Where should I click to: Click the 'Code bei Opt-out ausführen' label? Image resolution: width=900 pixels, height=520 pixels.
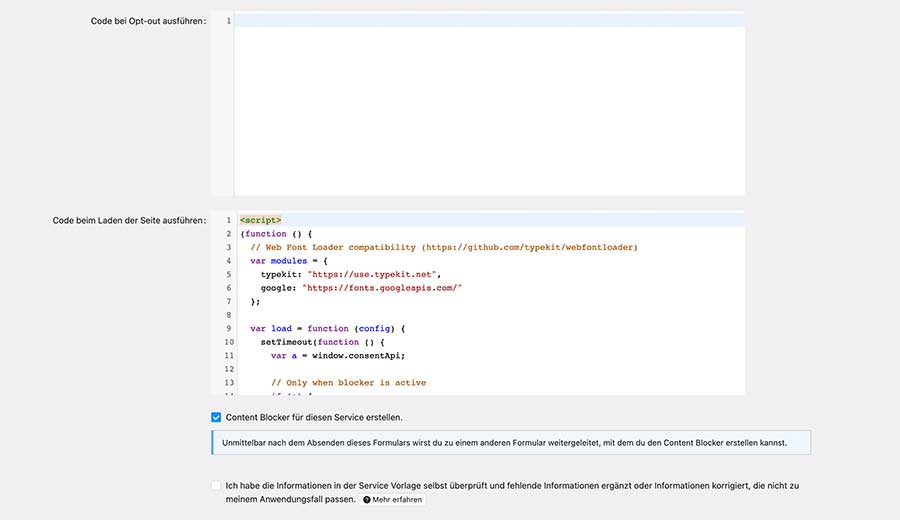(x=146, y=21)
